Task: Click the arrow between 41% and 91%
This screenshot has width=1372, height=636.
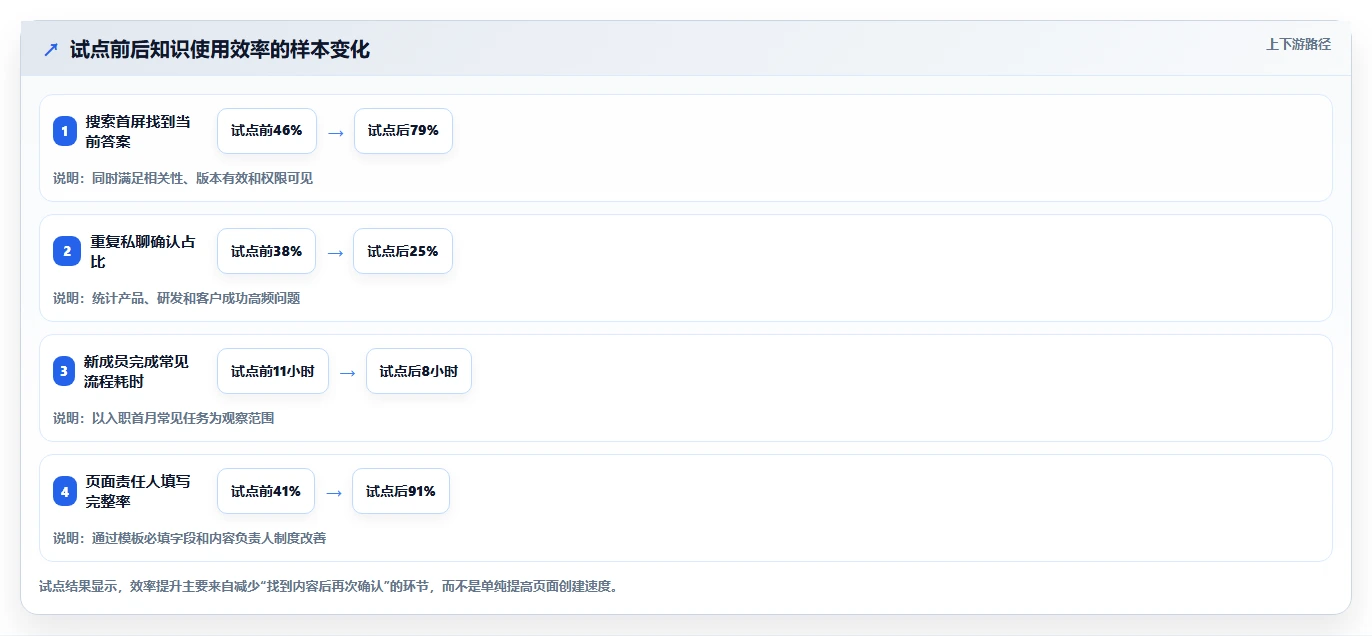Action: [334, 492]
